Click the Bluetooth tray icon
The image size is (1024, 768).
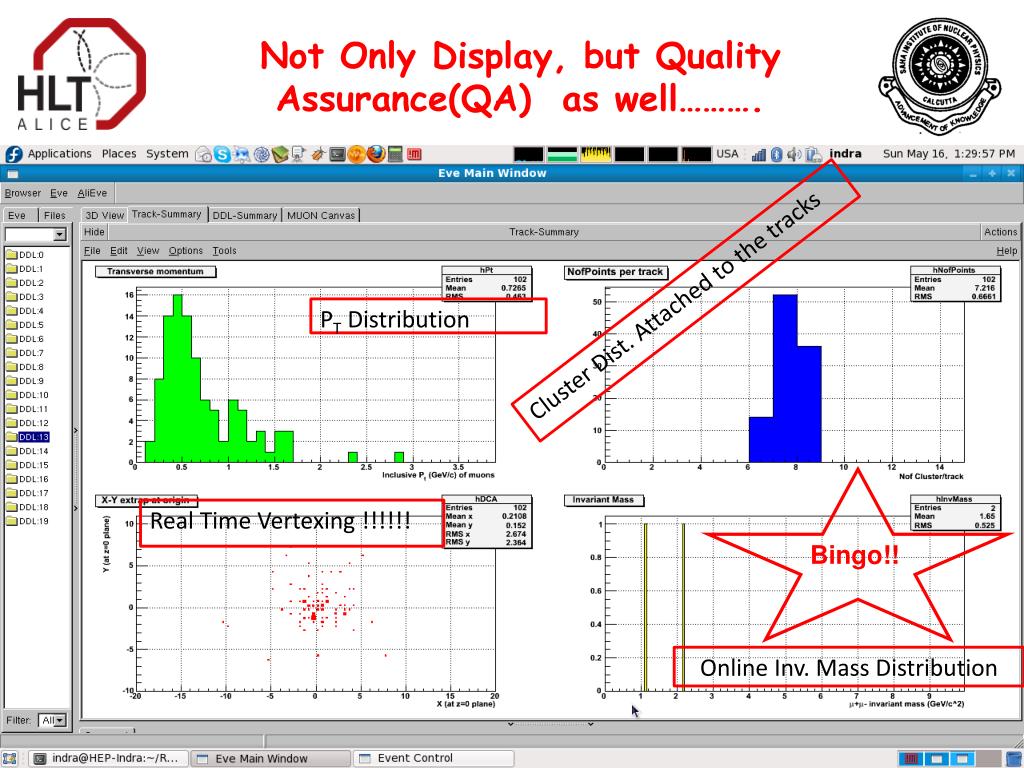pos(776,155)
